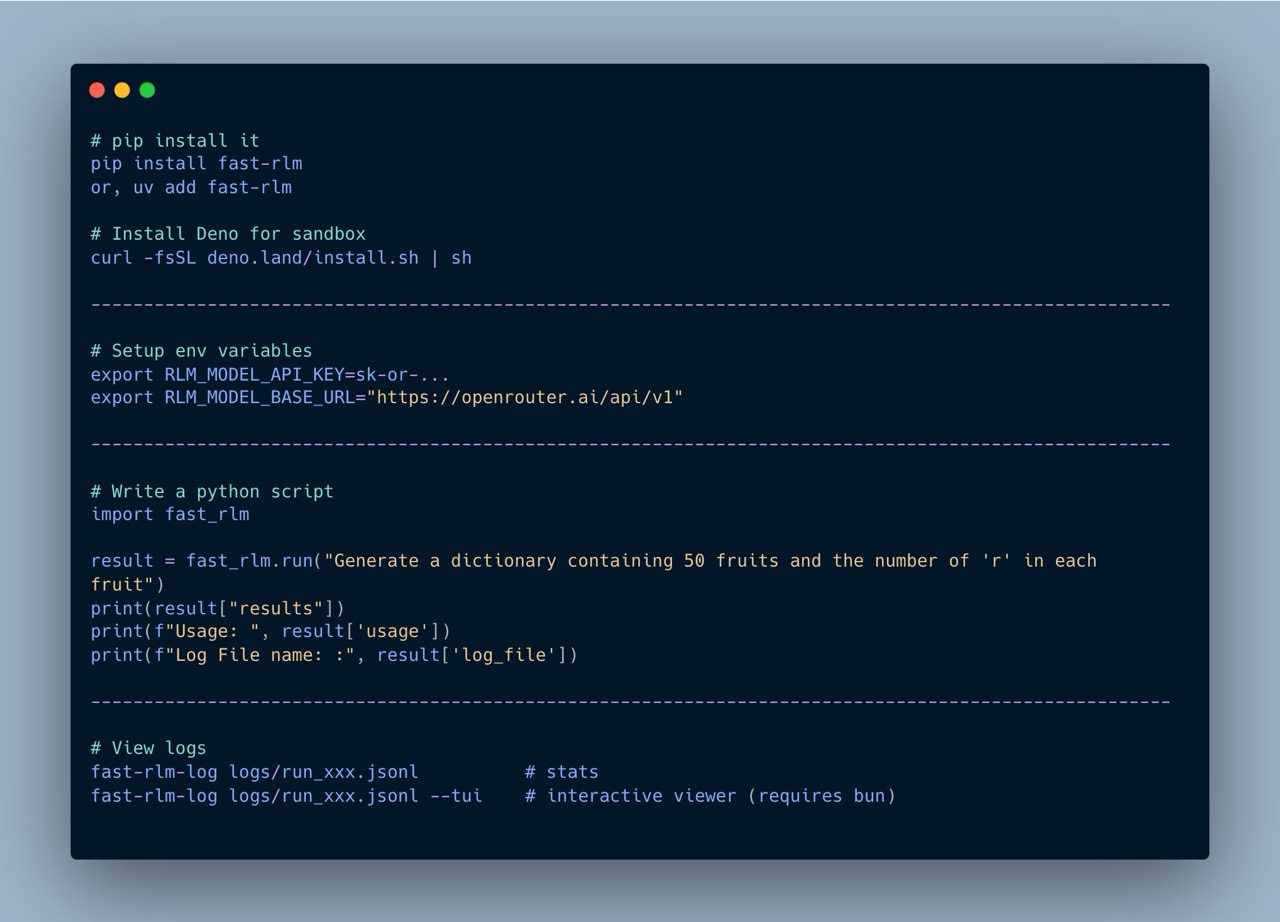
Task: Click the 'Log File name' print statement
Action: click(x=334, y=655)
